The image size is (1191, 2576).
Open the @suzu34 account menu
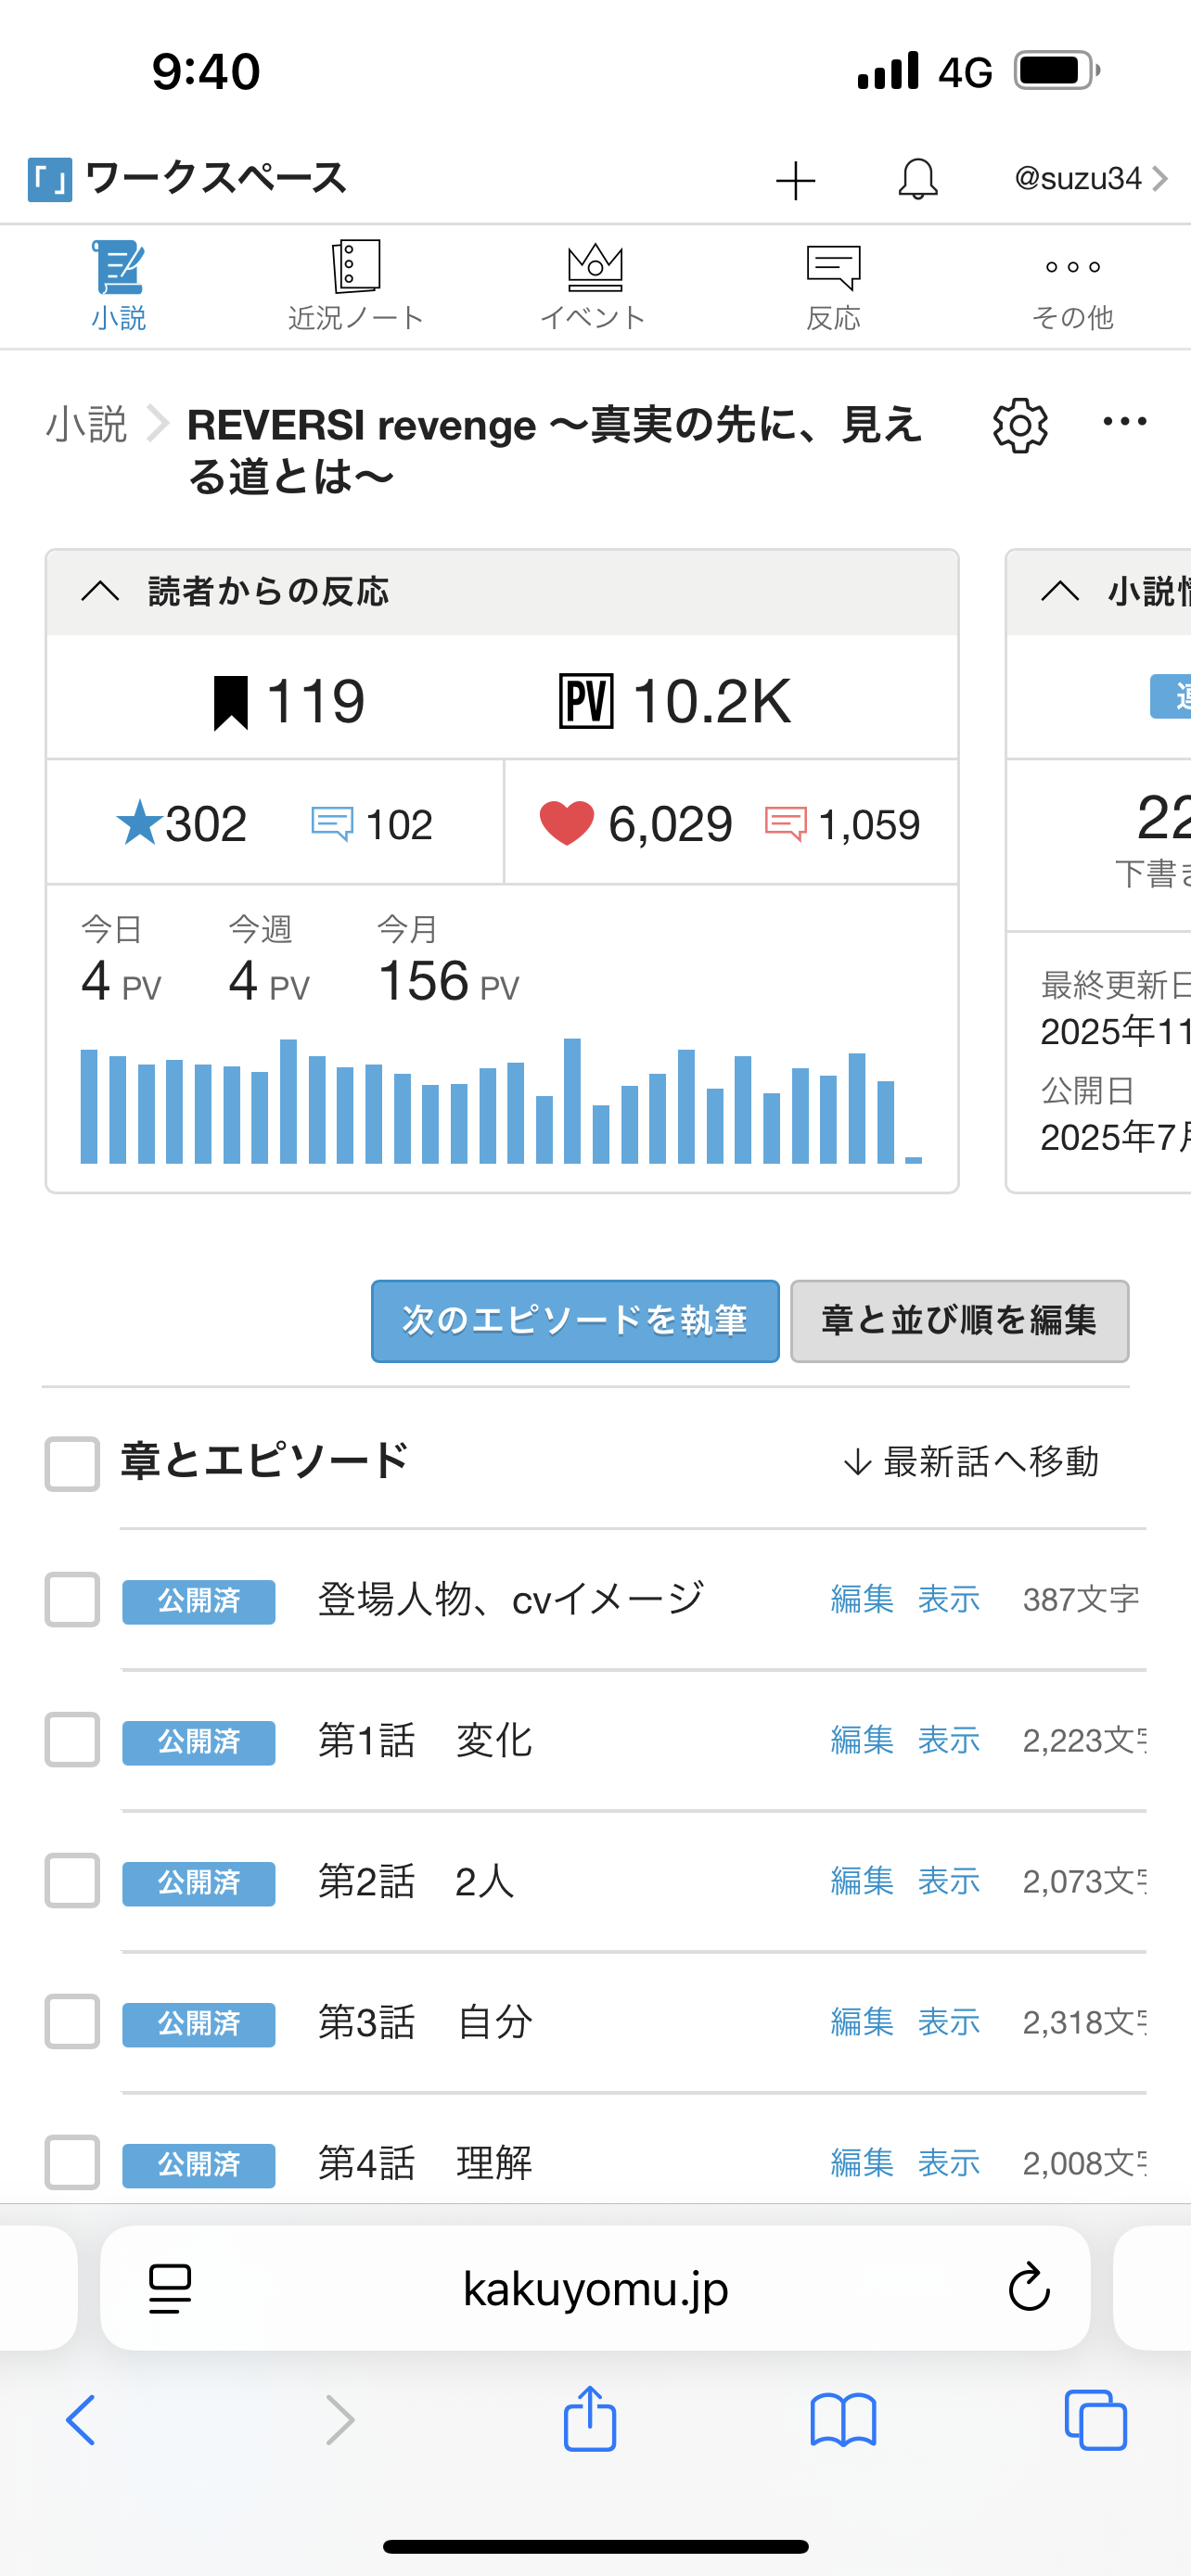[x=1090, y=179]
